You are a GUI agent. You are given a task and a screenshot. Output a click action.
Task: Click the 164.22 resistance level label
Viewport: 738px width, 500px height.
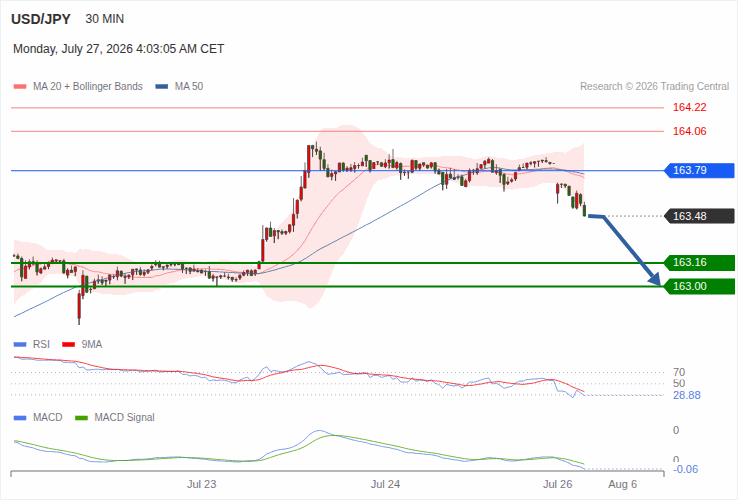click(x=690, y=107)
